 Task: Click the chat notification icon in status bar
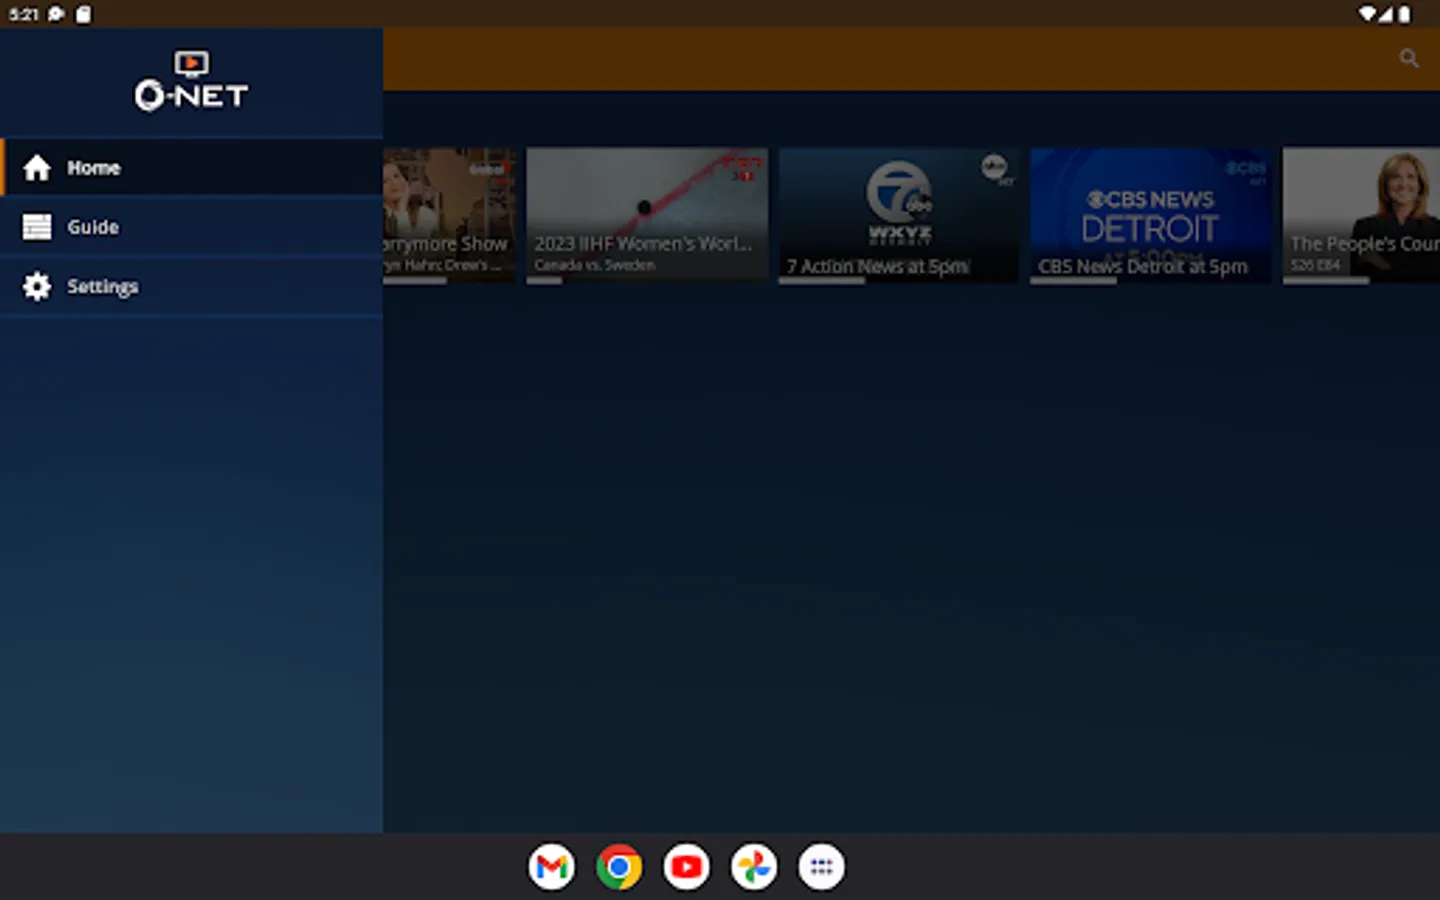coord(56,14)
